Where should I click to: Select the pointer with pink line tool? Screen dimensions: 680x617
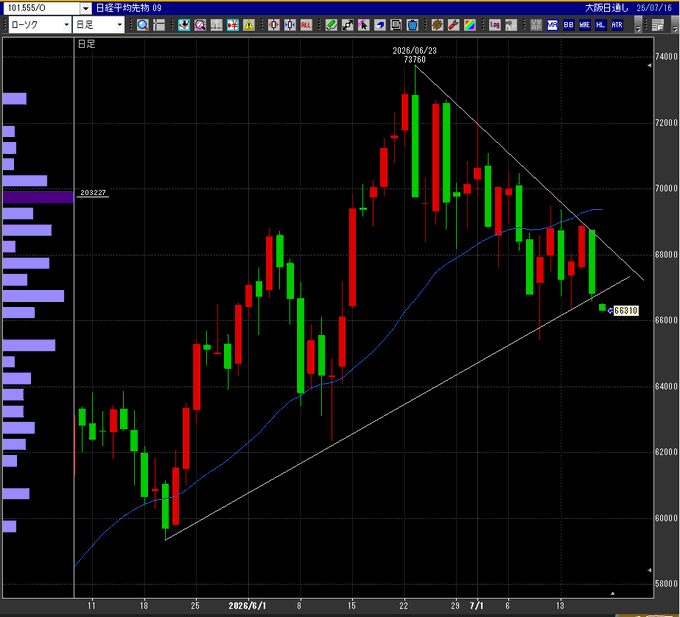click(x=363, y=25)
